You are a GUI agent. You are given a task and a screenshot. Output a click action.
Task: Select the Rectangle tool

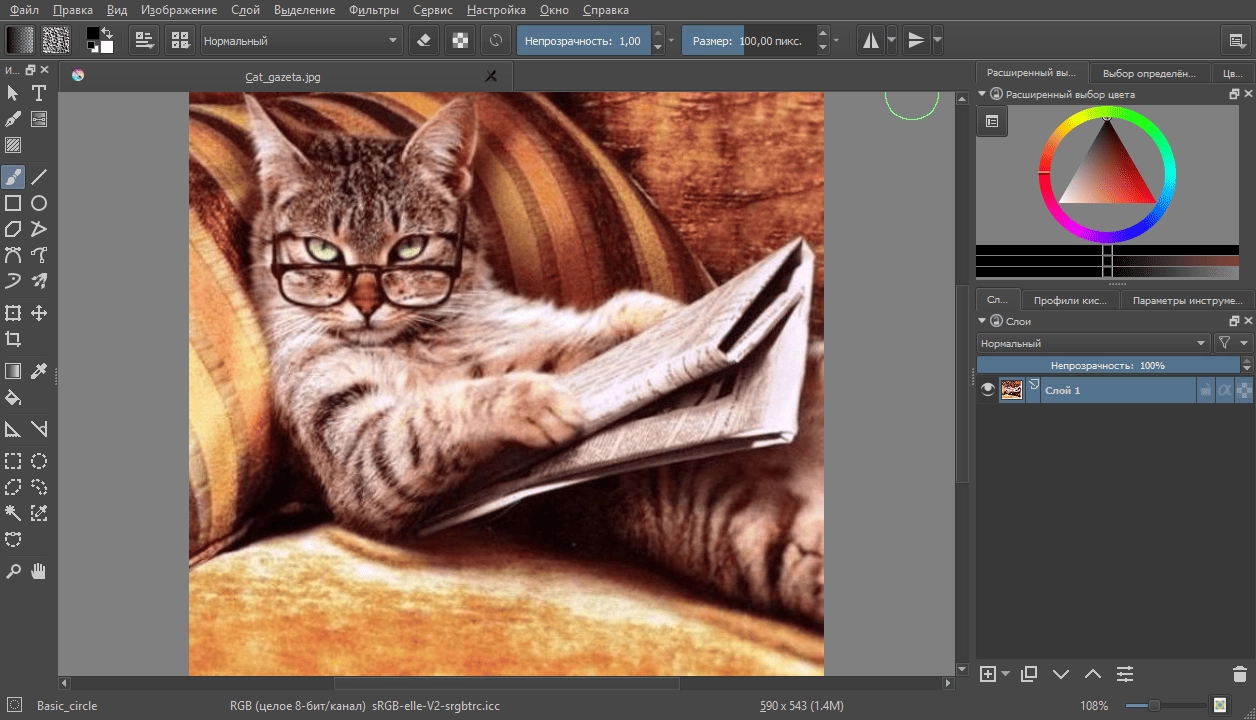click(x=13, y=203)
